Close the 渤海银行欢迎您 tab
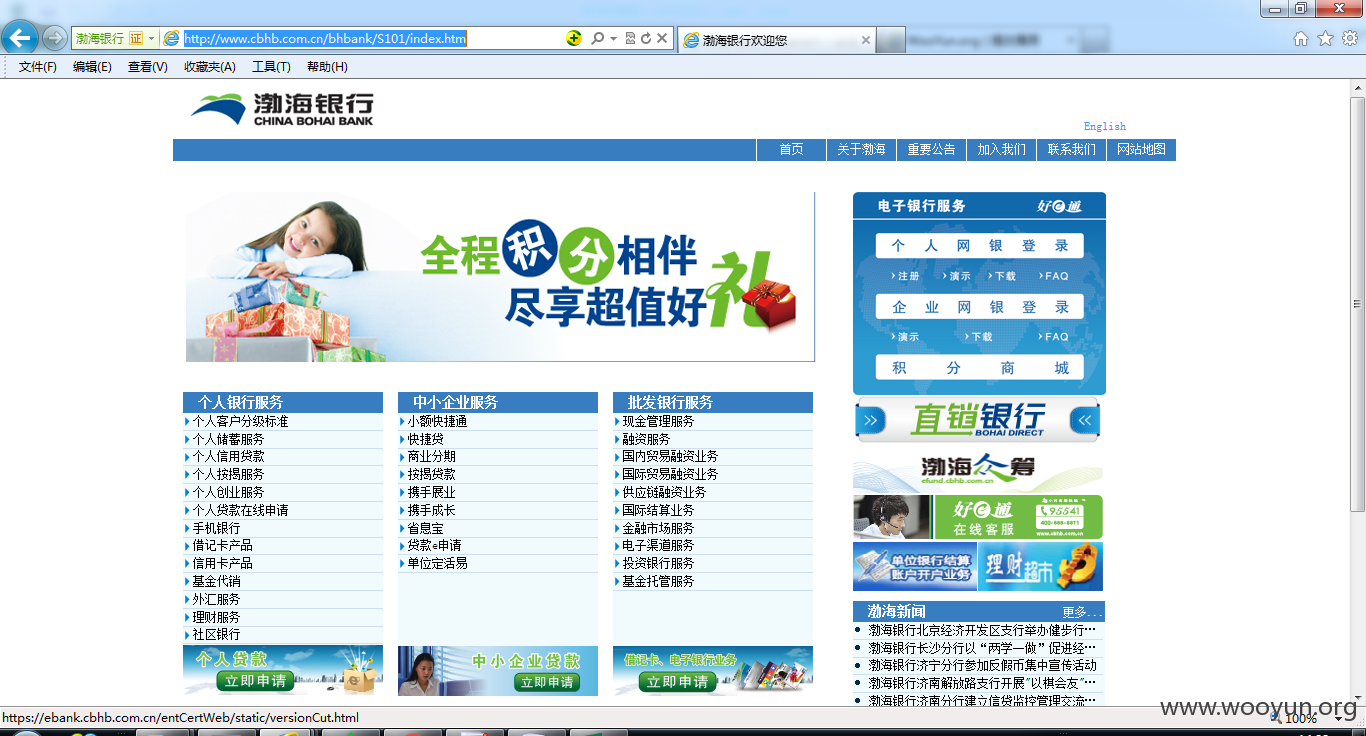 click(866, 39)
